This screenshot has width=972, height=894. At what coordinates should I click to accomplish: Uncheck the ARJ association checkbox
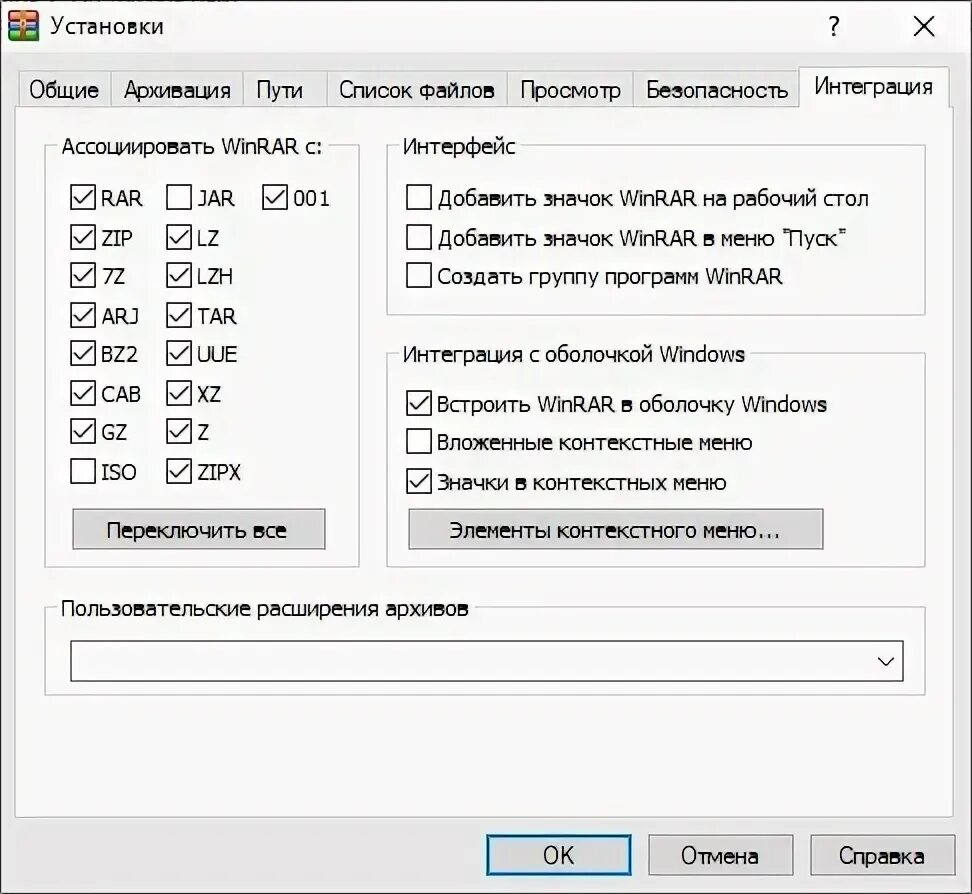[83, 316]
